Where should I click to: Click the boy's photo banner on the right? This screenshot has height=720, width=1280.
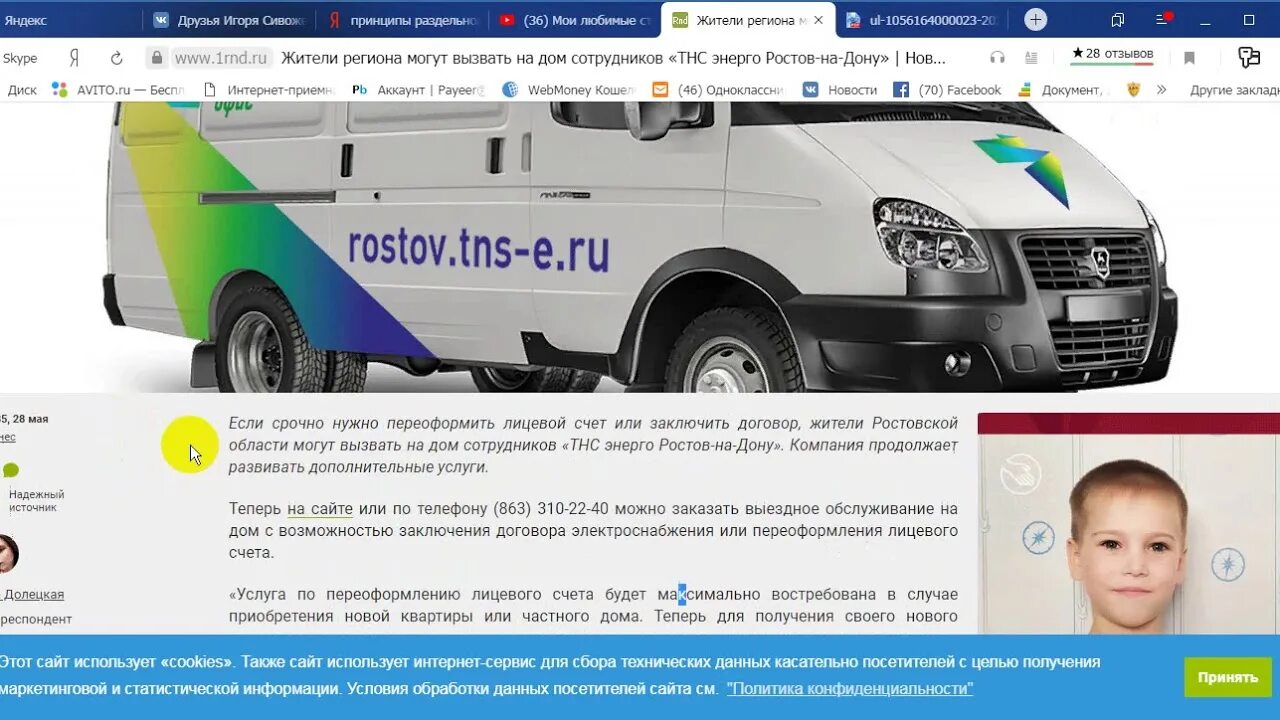[1128, 523]
